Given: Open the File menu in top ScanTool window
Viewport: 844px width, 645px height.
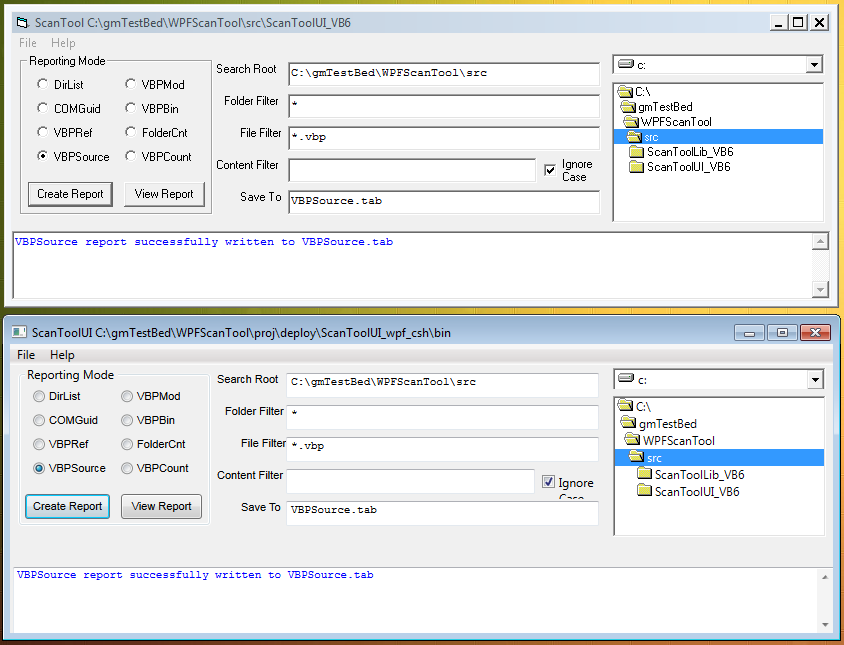Looking at the screenshot, I should 28,43.
